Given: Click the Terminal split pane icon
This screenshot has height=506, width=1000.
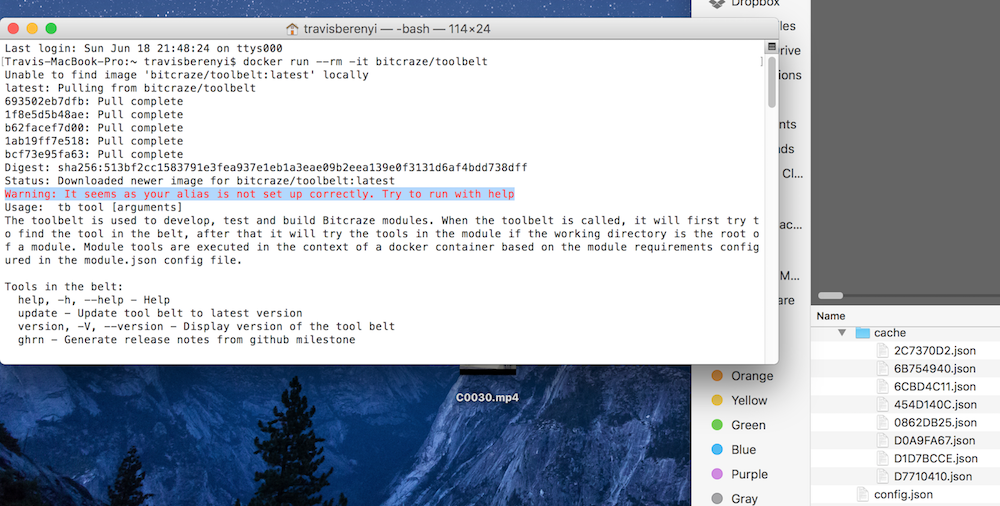Looking at the screenshot, I should tap(771, 46).
